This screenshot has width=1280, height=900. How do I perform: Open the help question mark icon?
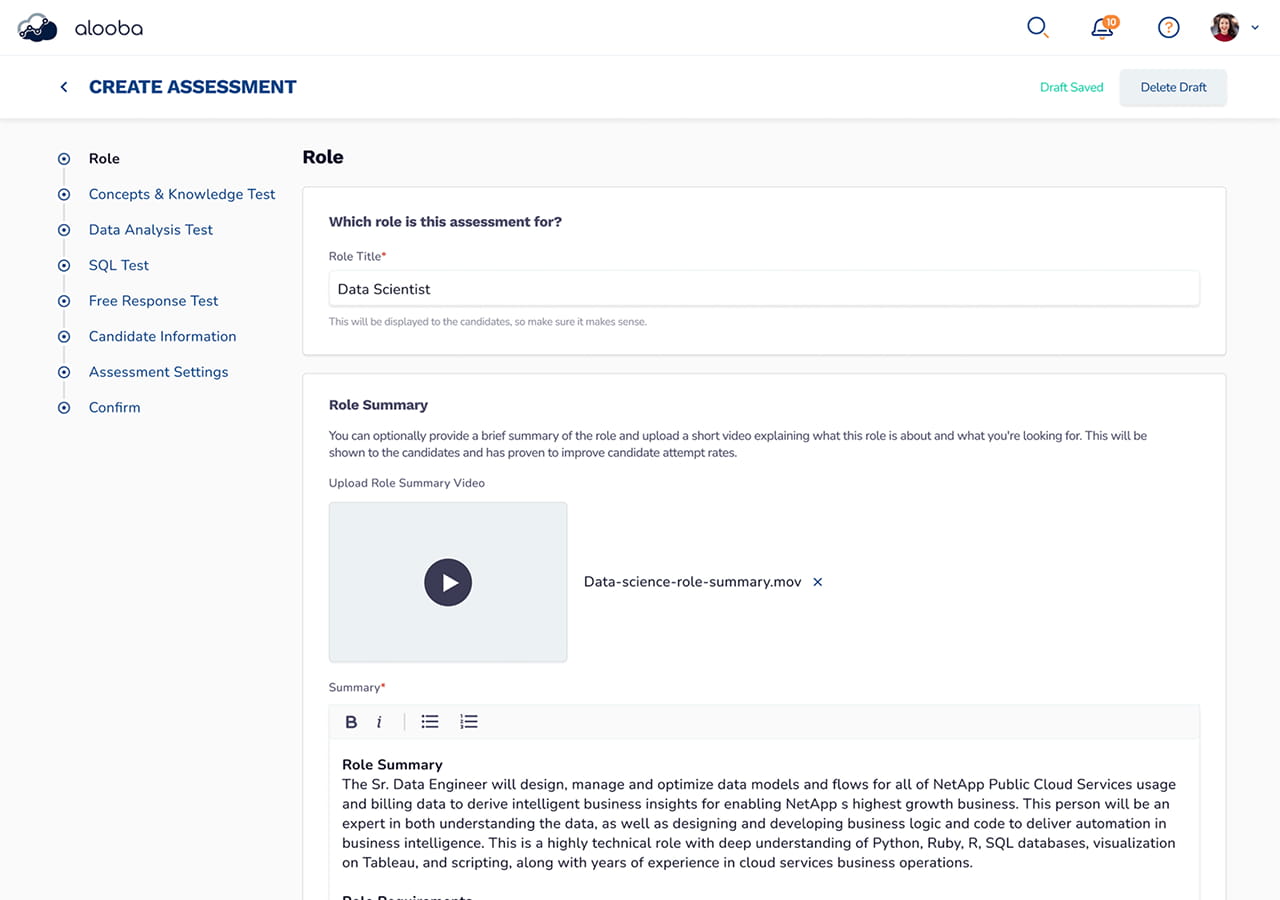pos(1168,28)
